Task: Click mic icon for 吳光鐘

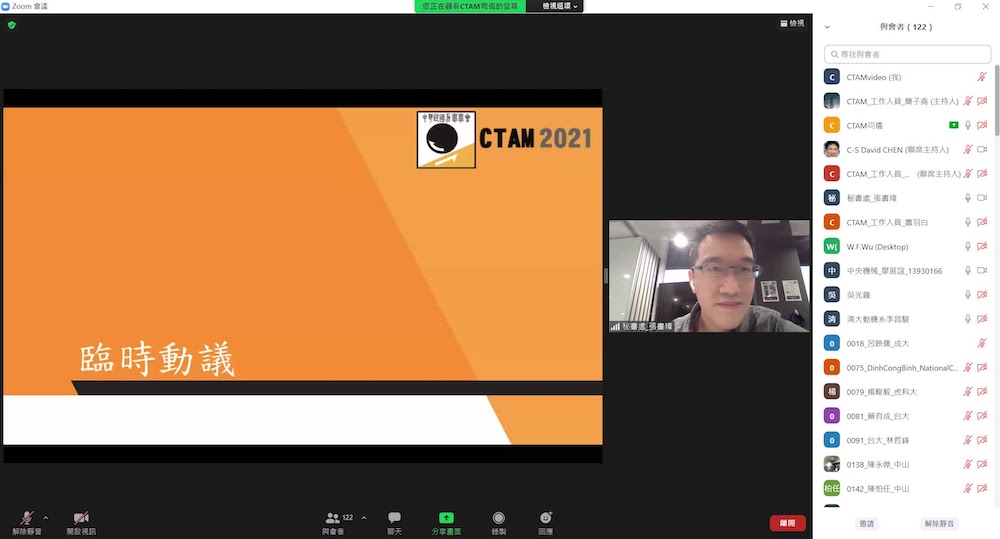Action: pos(967,295)
